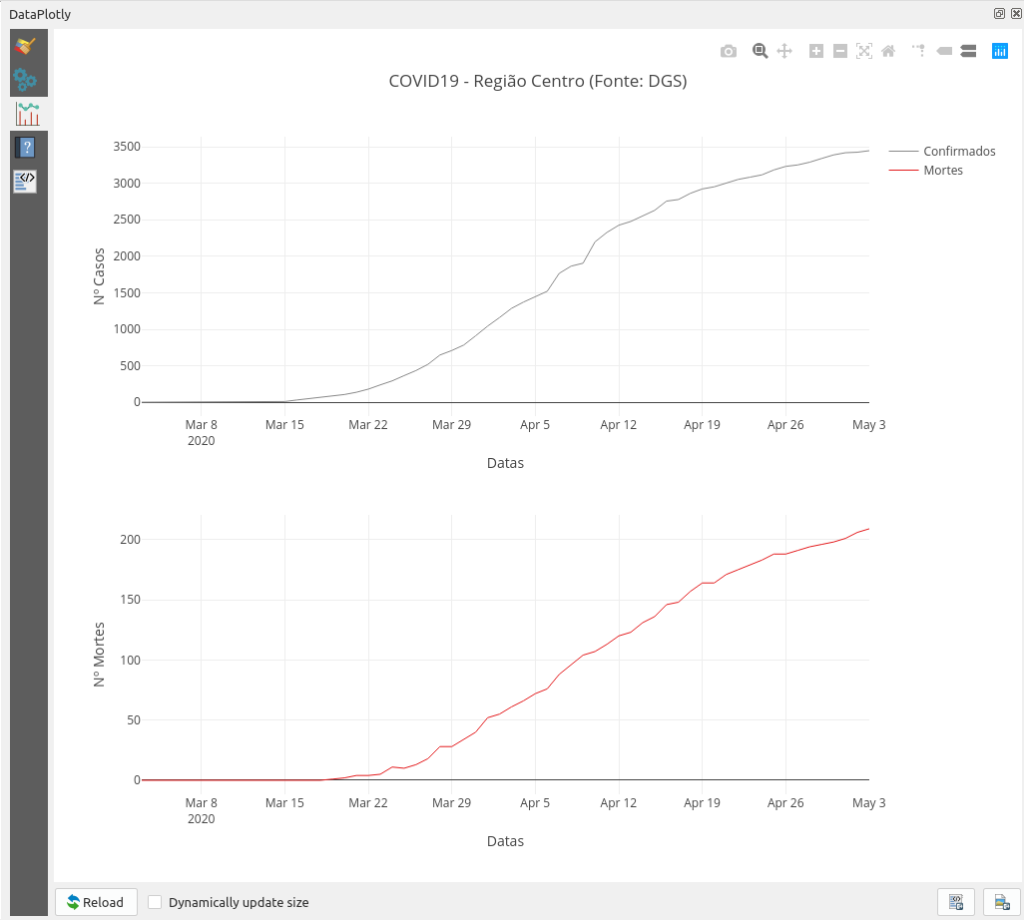
Task: Enable Dynamically update size checkbox
Action: click(x=155, y=902)
